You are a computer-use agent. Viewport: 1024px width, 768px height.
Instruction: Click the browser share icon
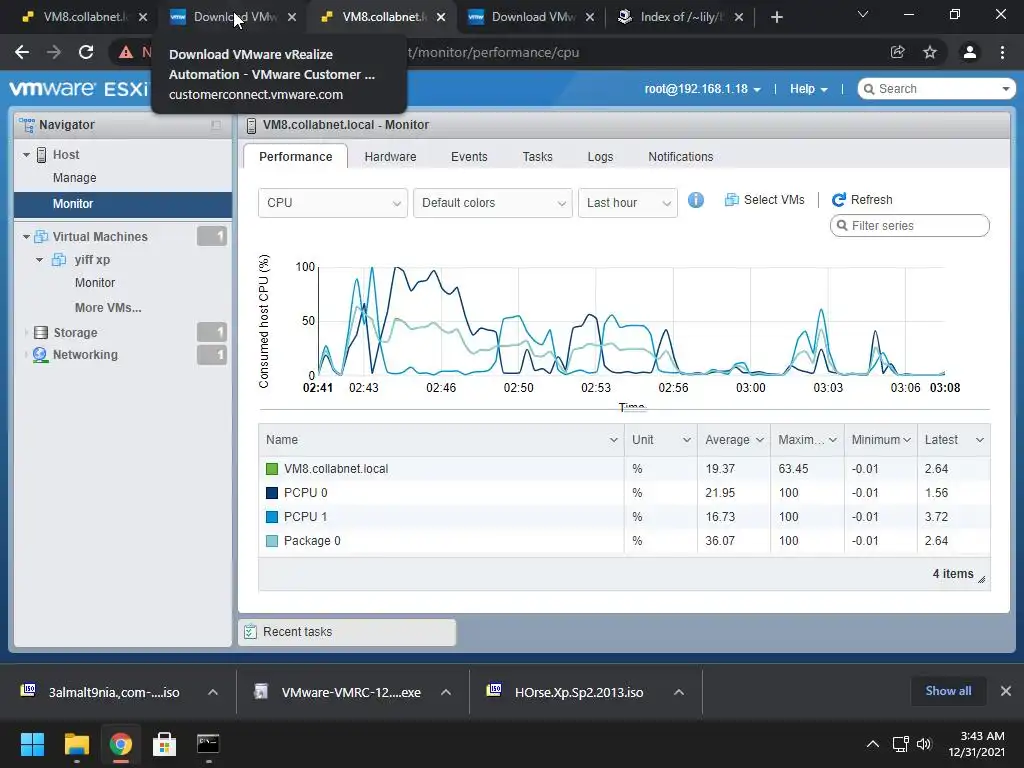click(x=897, y=52)
